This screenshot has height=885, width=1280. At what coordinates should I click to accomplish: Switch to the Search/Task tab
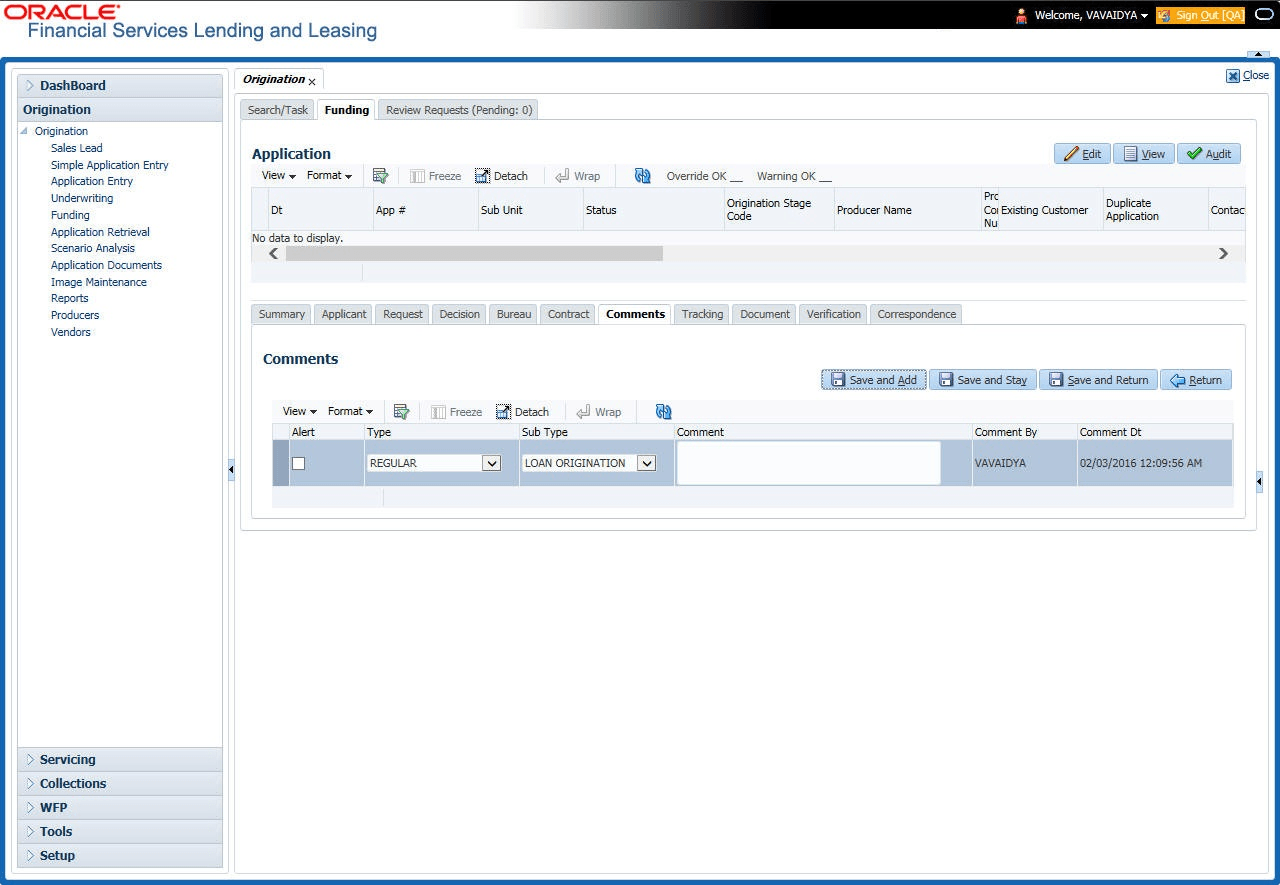[x=278, y=110]
